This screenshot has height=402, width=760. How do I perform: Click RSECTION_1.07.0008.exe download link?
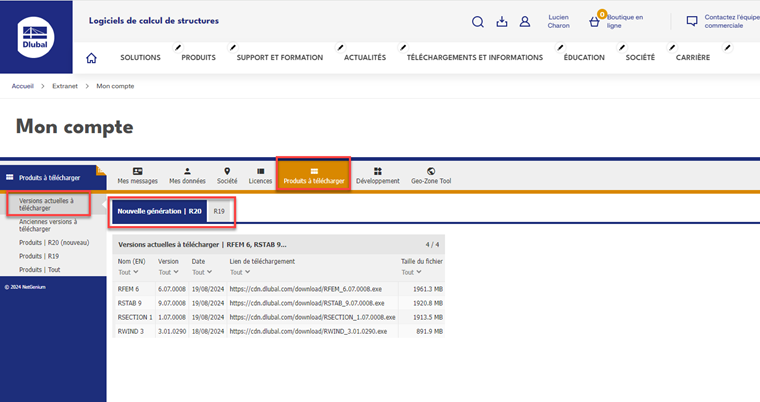click(312, 317)
